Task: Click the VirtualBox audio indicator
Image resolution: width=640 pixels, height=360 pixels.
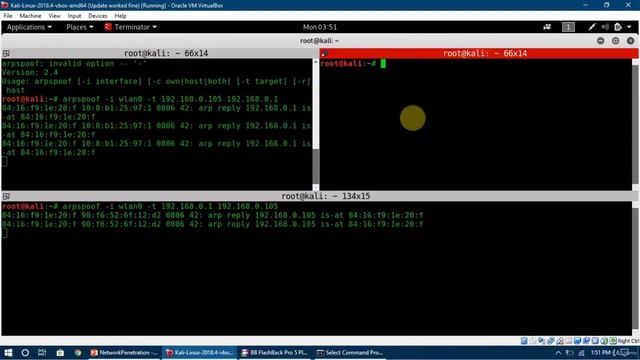Action: (541, 340)
